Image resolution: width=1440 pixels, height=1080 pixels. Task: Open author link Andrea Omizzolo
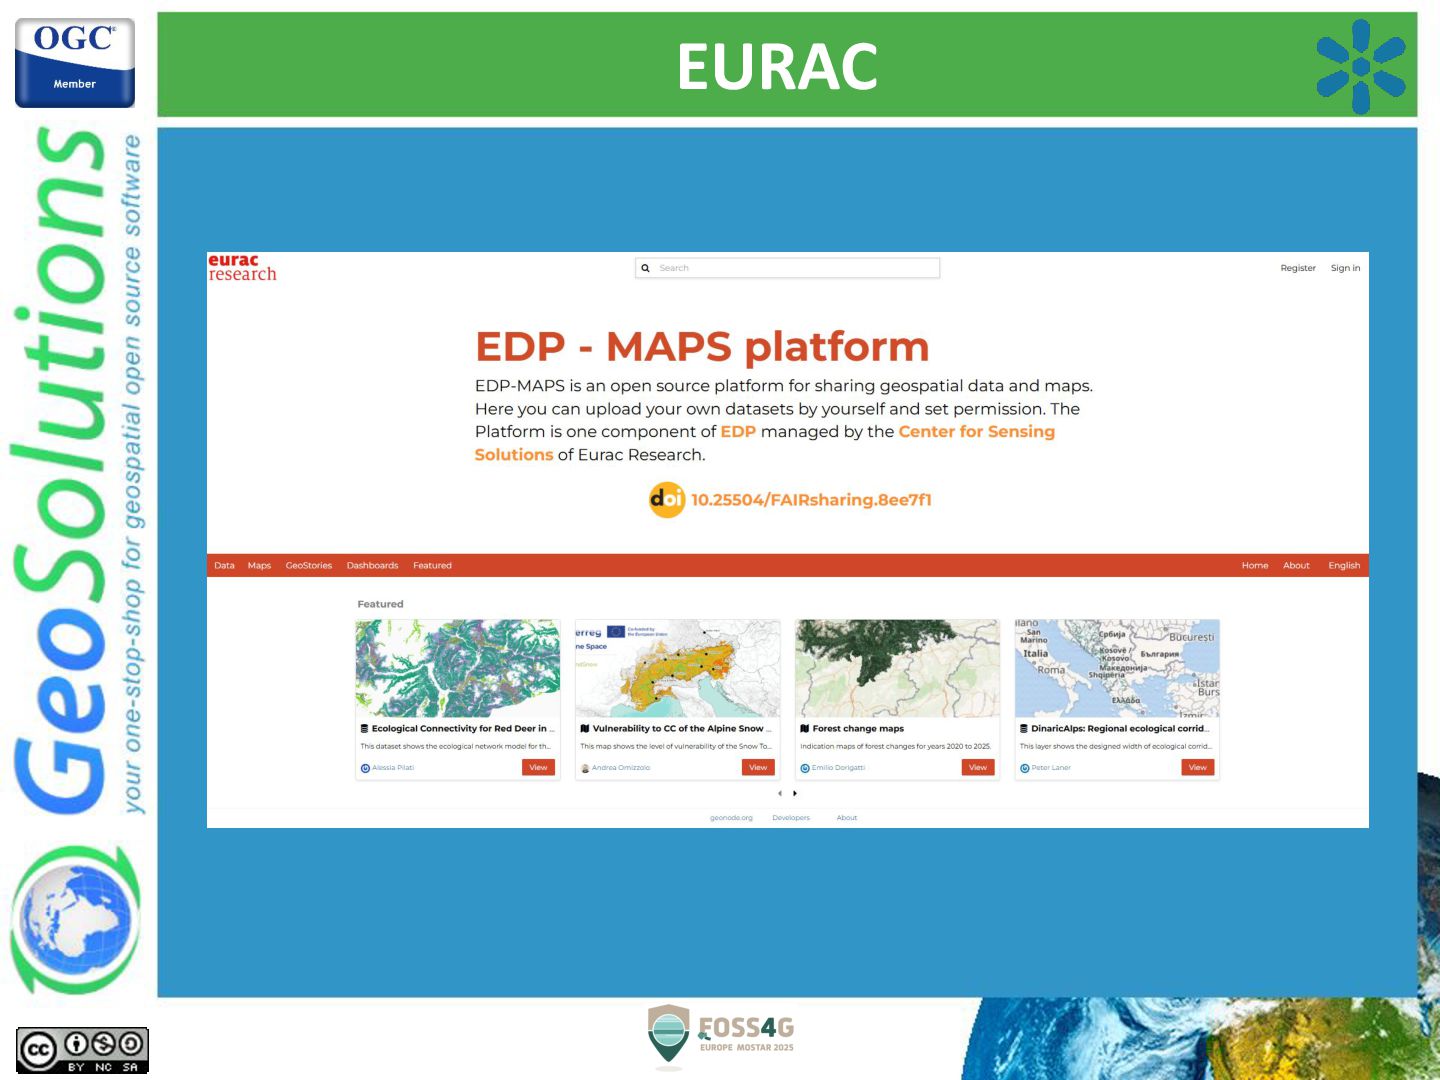(x=621, y=768)
